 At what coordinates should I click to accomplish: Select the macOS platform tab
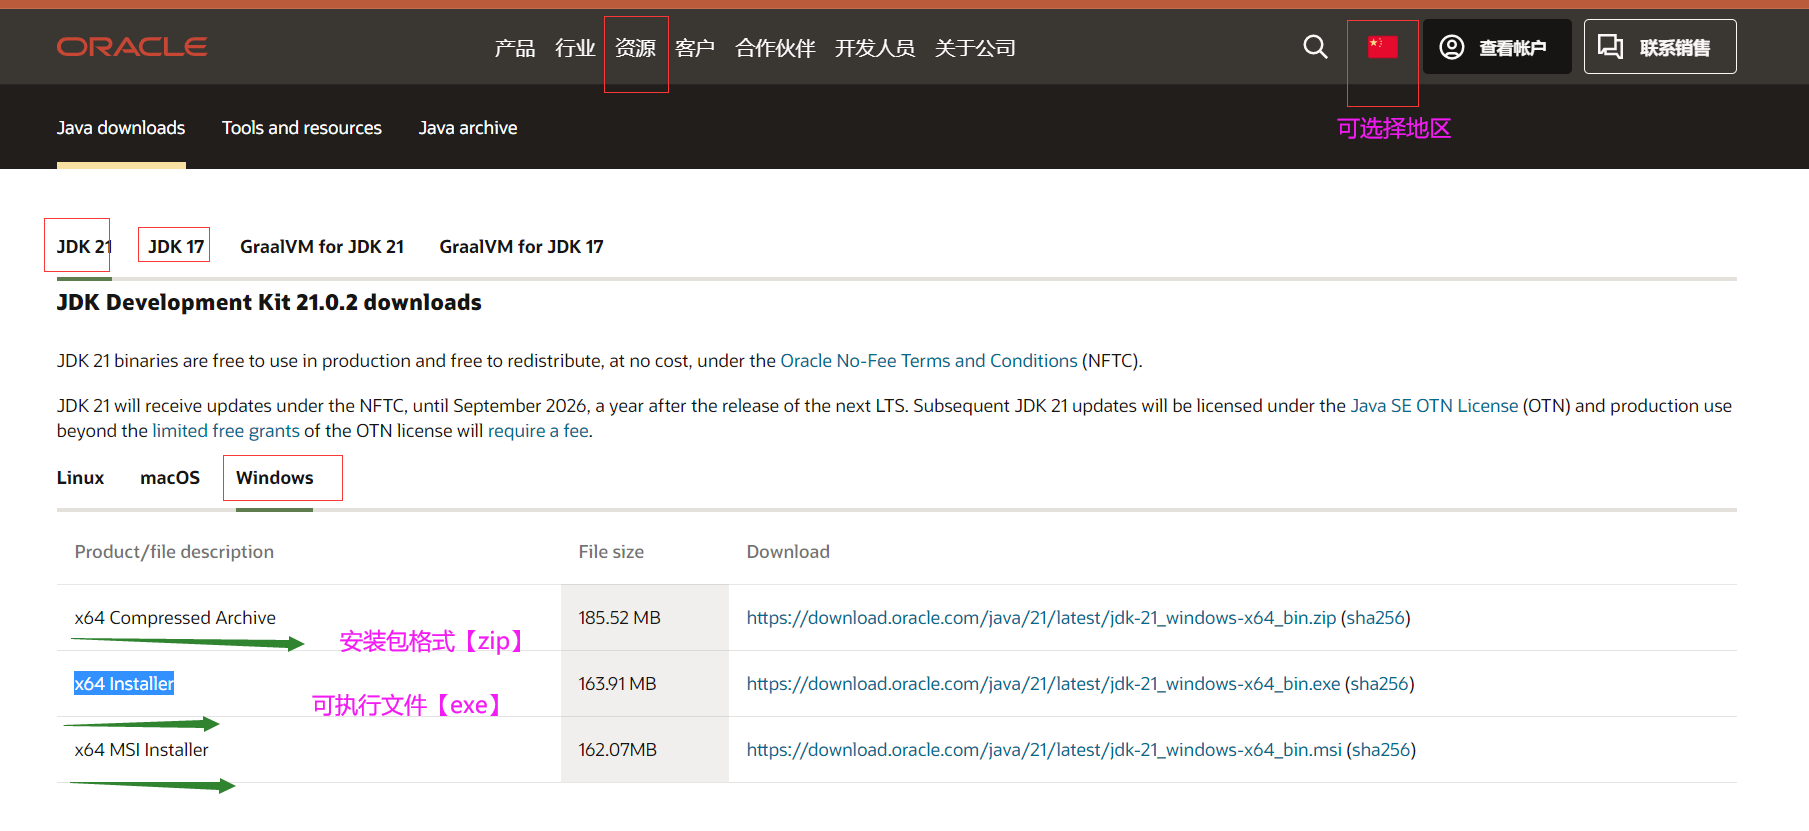tap(170, 478)
